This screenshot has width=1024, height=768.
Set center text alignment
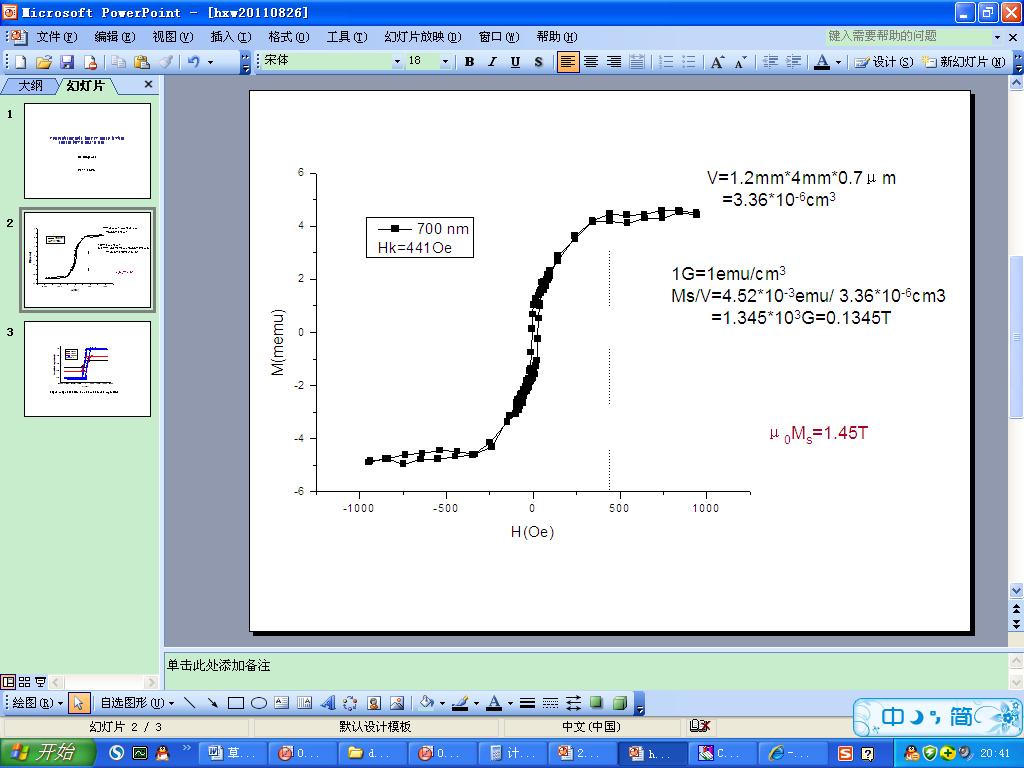click(x=591, y=62)
